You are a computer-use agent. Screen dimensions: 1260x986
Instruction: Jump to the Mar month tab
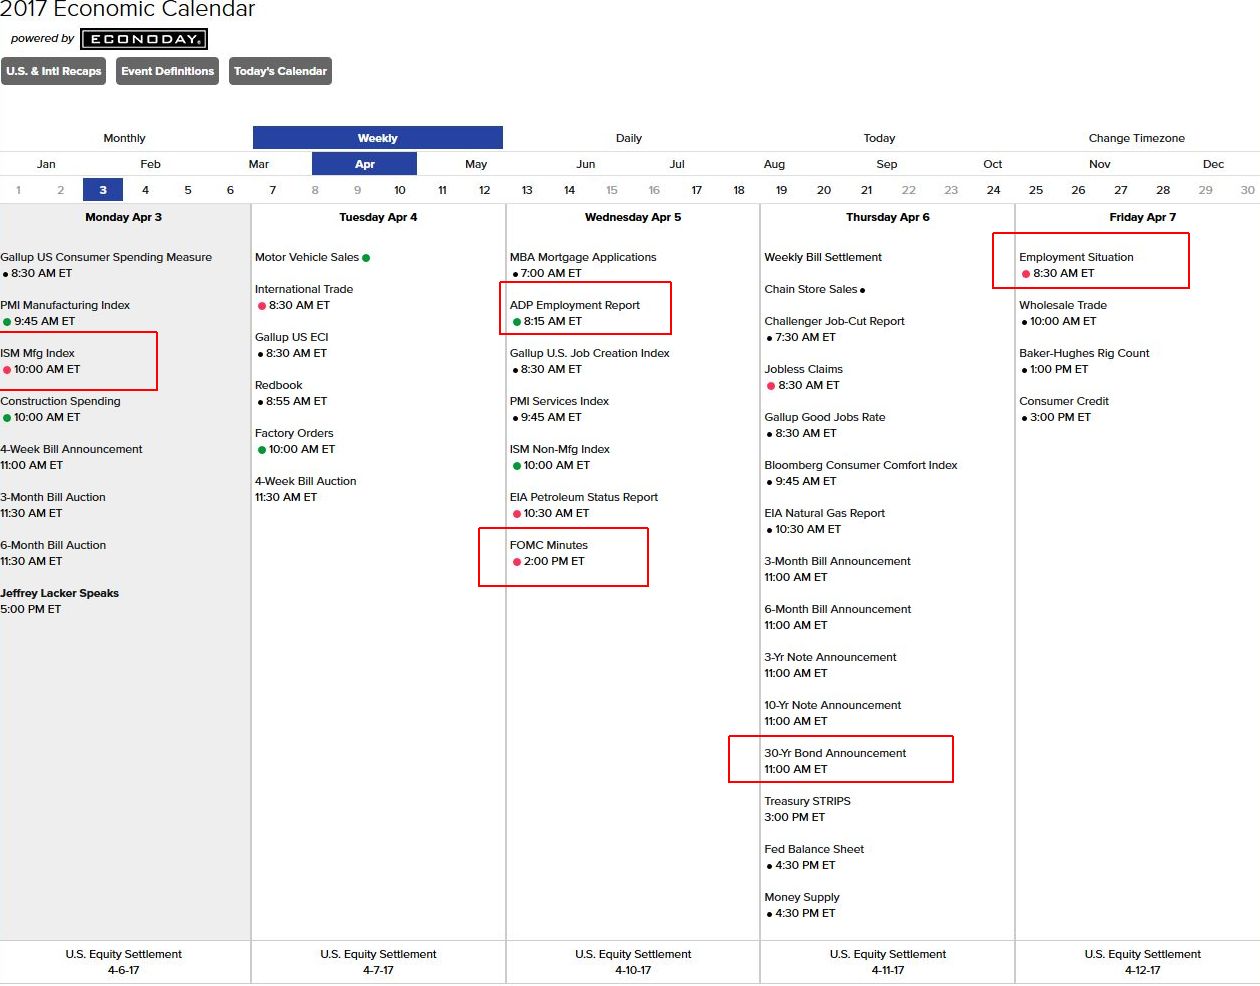click(259, 164)
